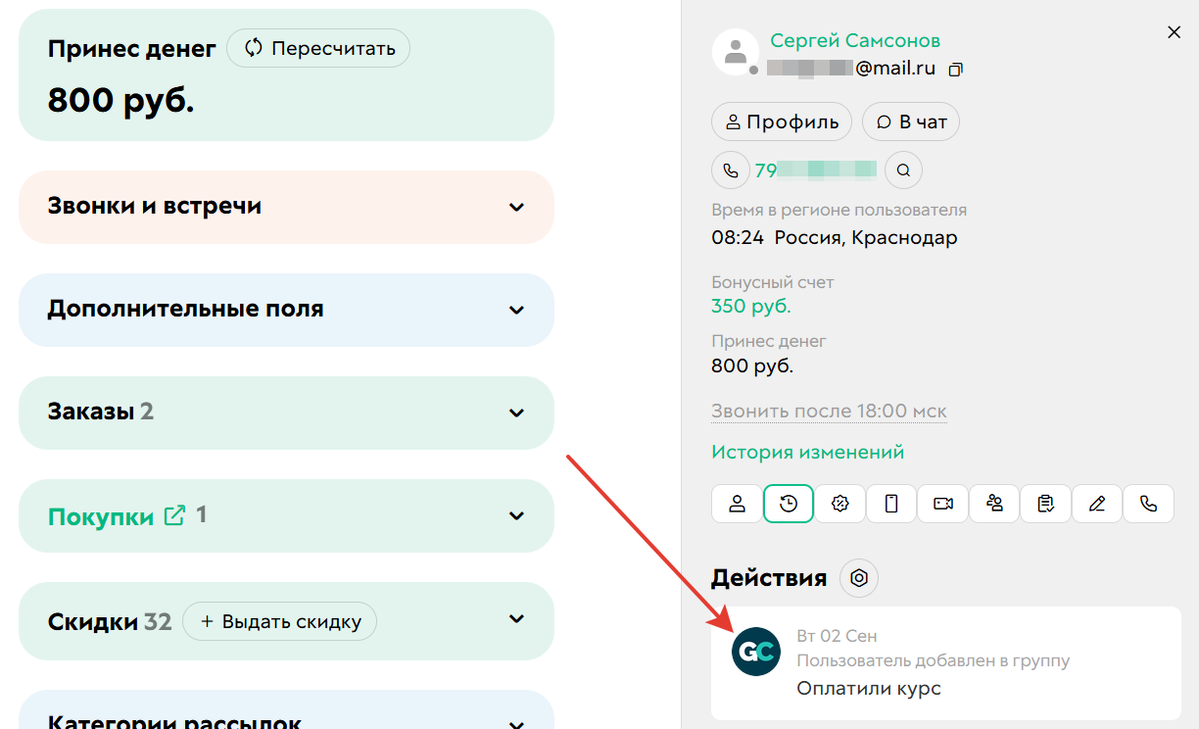The image size is (1199, 729).
Task: Open the phone call panel icon
Action: click(1148, 504)
